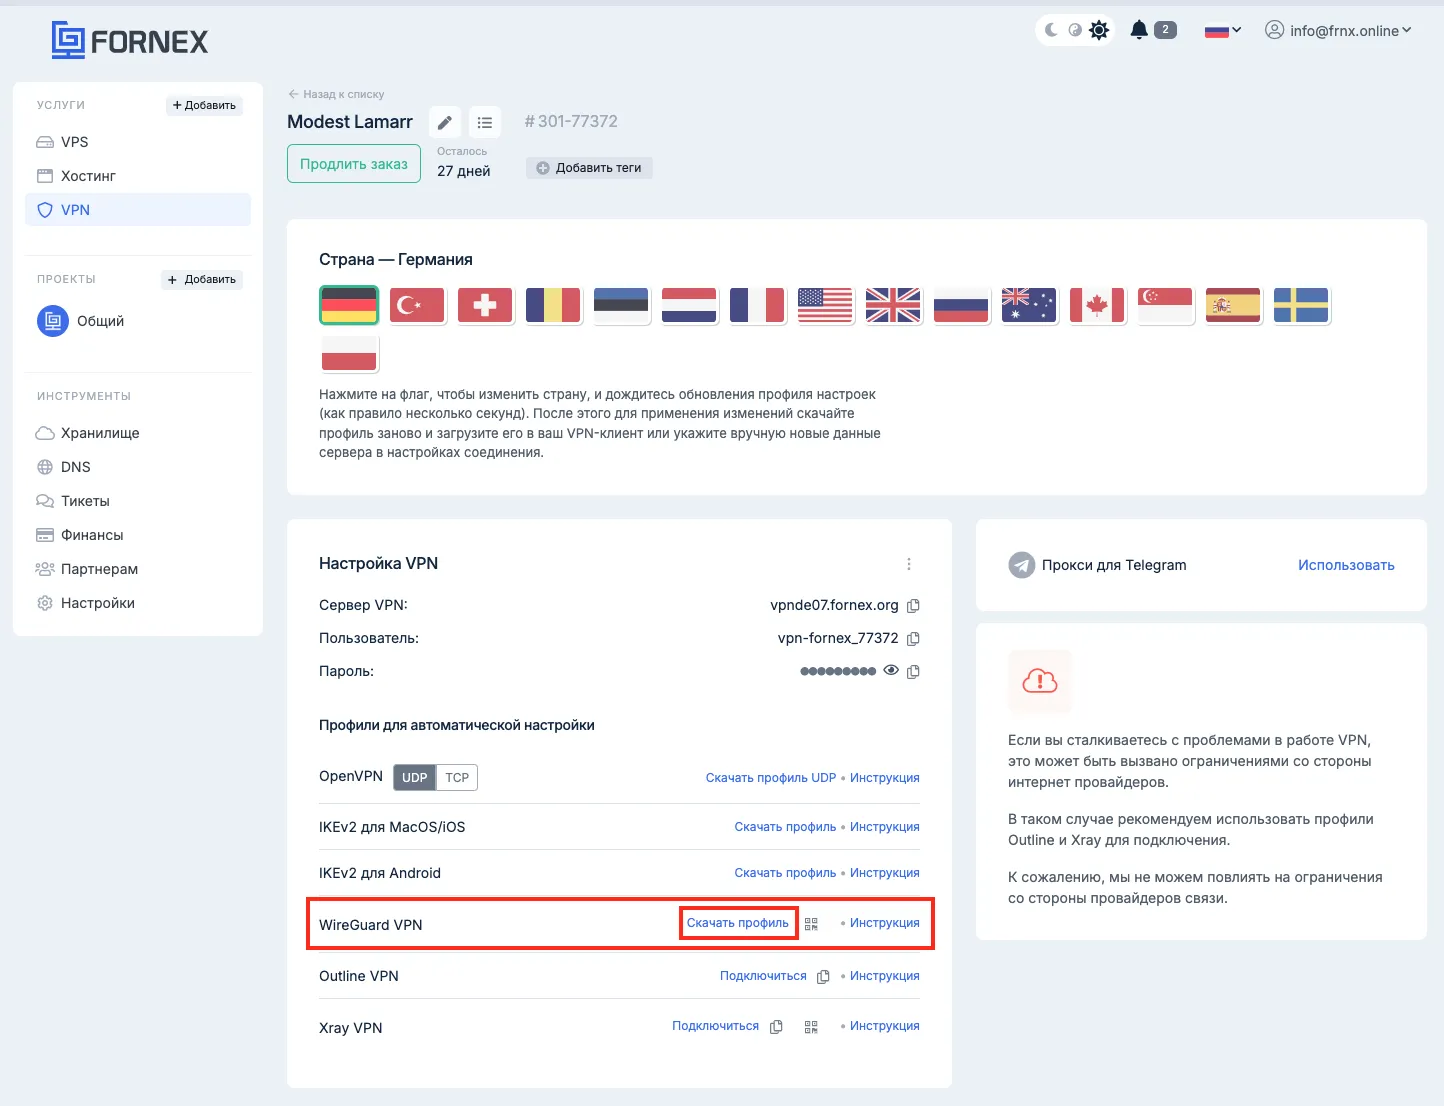The image size is (1444, 1106).
Task: Select the Turkey flag
Action: point(417,305)
